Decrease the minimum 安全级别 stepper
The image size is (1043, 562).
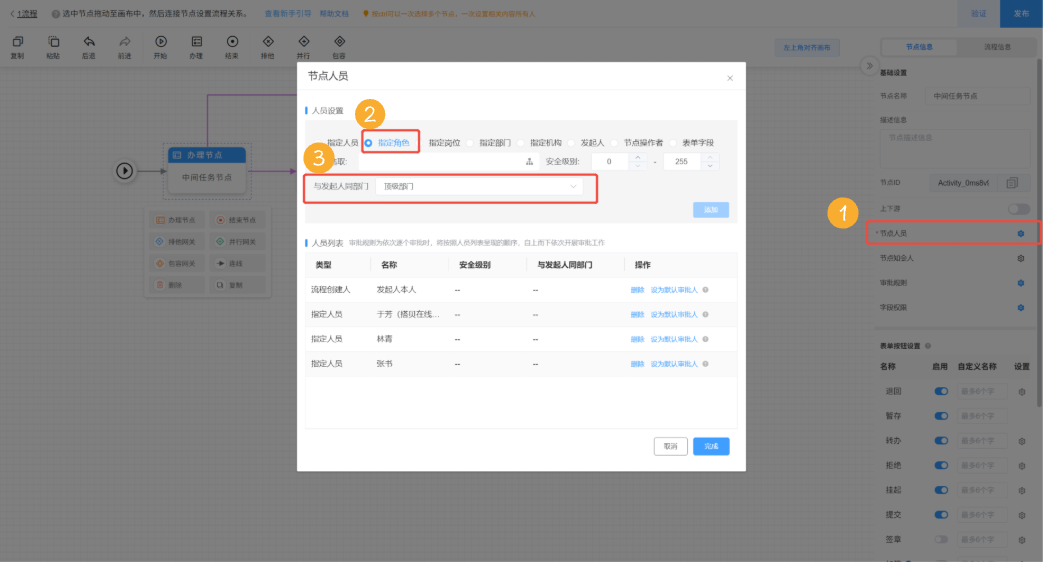[637, 166]
